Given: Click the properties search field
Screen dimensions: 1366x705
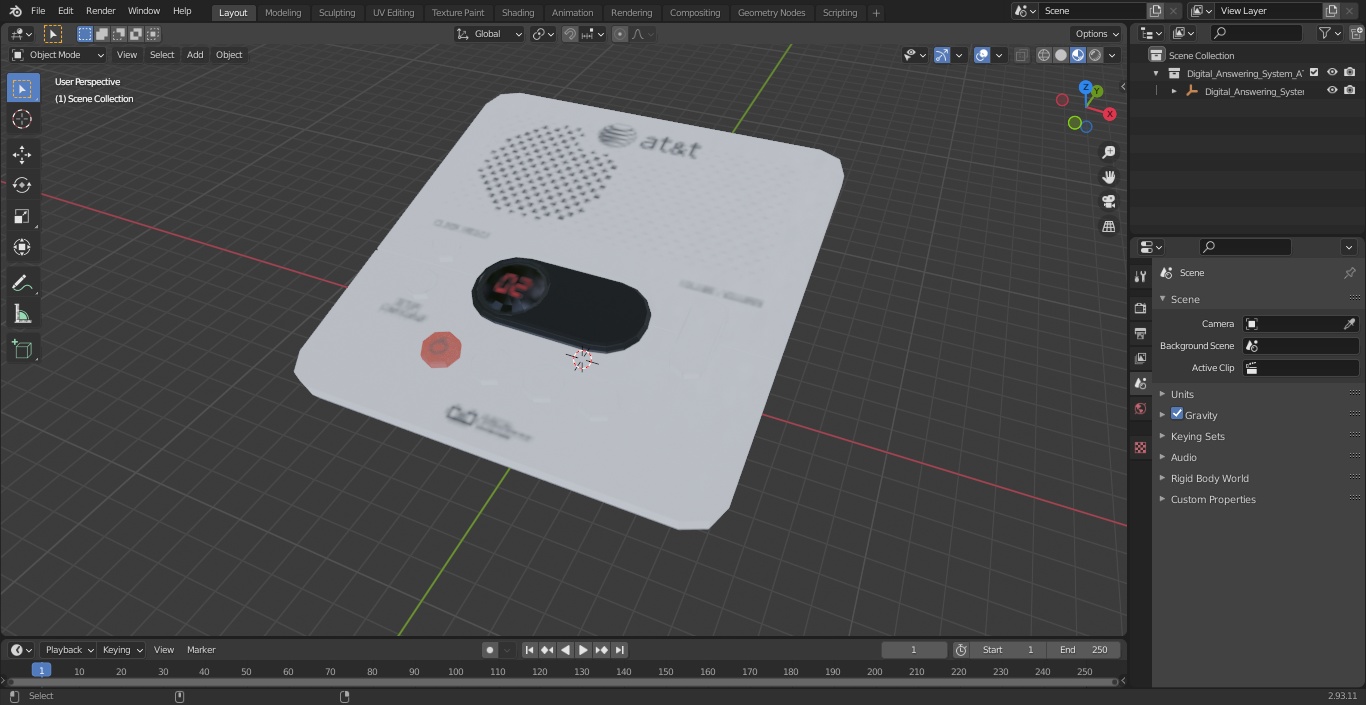Looking at the screenshot, I should coord(1245,247).
